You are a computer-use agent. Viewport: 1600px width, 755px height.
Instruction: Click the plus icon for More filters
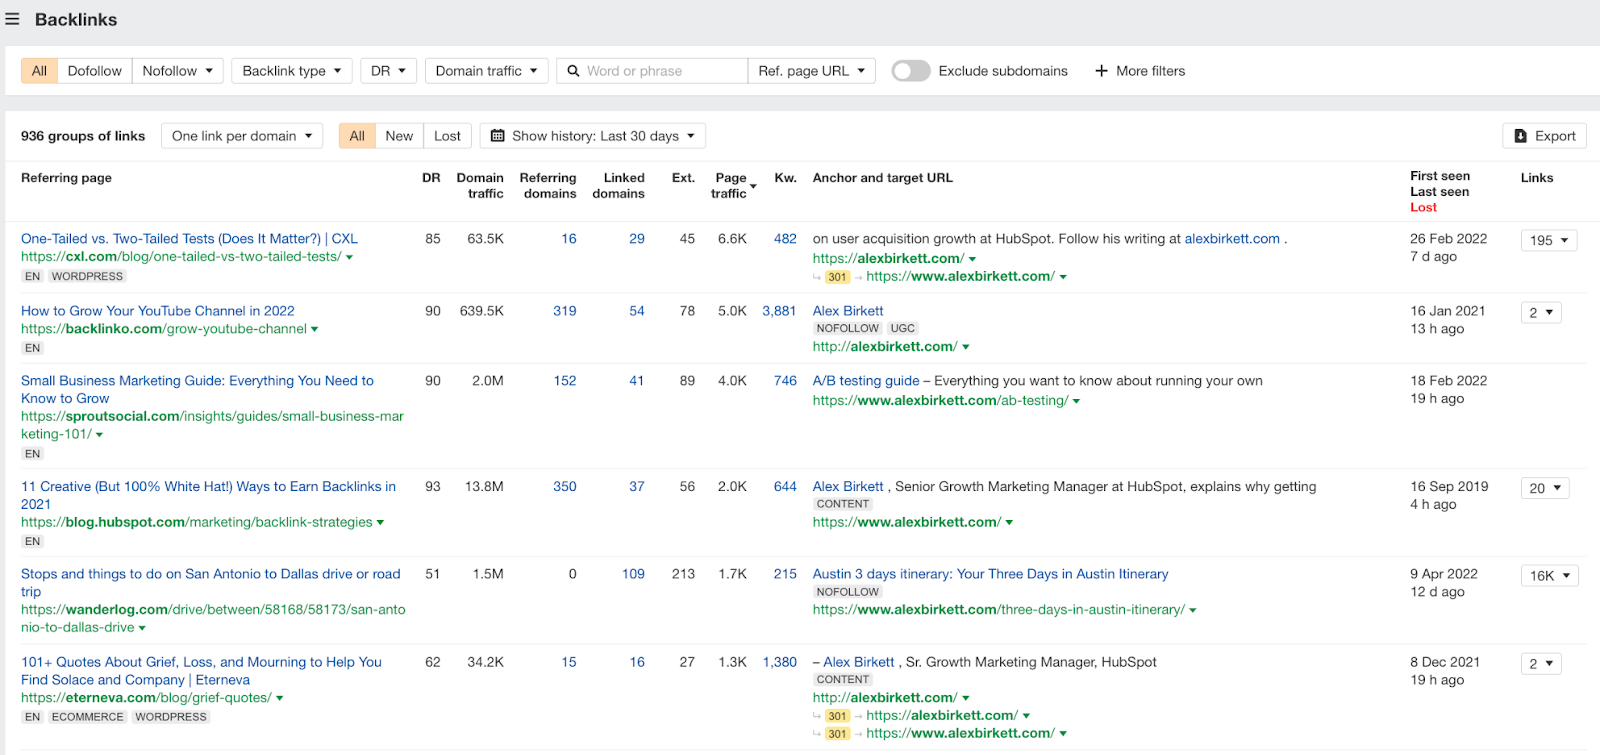coord(1101,71)
